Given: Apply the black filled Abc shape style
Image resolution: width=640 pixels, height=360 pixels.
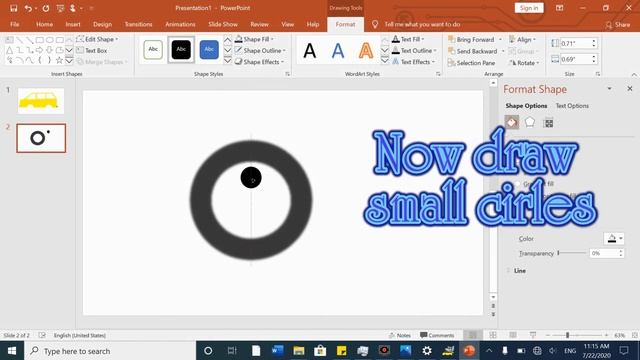Looking at the screenshot, I should 181,49.
